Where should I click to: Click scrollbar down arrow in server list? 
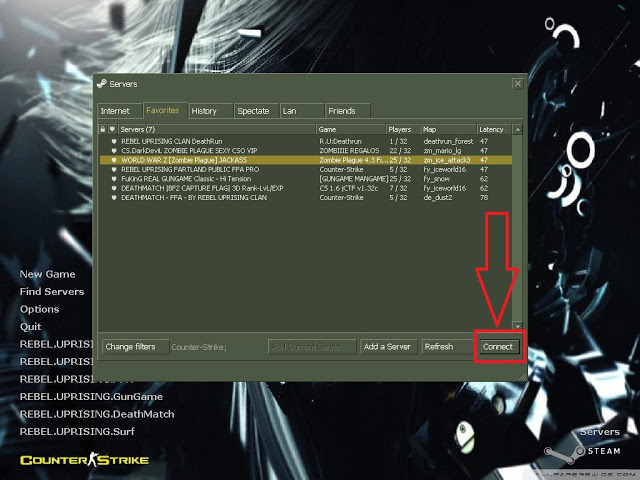coord(517,326)
